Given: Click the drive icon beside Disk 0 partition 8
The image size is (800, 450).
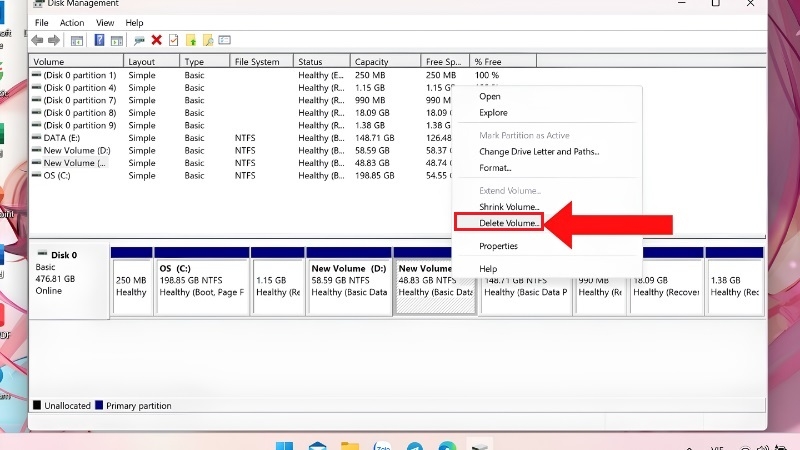Looking at the screenshot, I should pos(36,112).
